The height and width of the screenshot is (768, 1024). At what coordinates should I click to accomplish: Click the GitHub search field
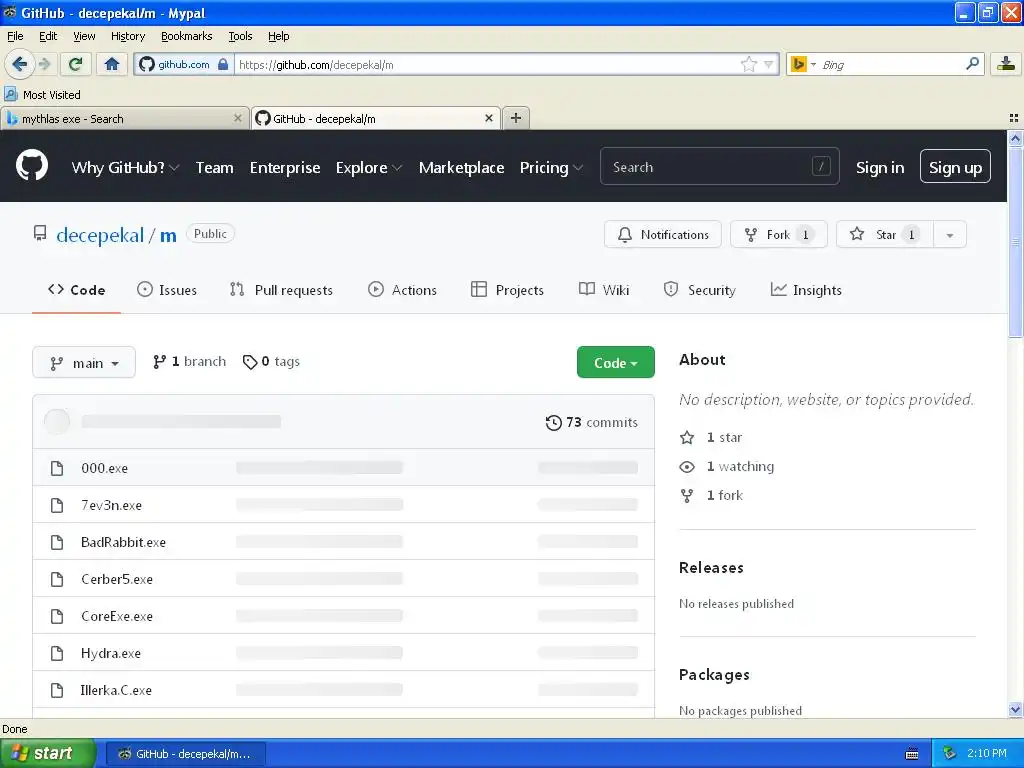coord(719,167)
